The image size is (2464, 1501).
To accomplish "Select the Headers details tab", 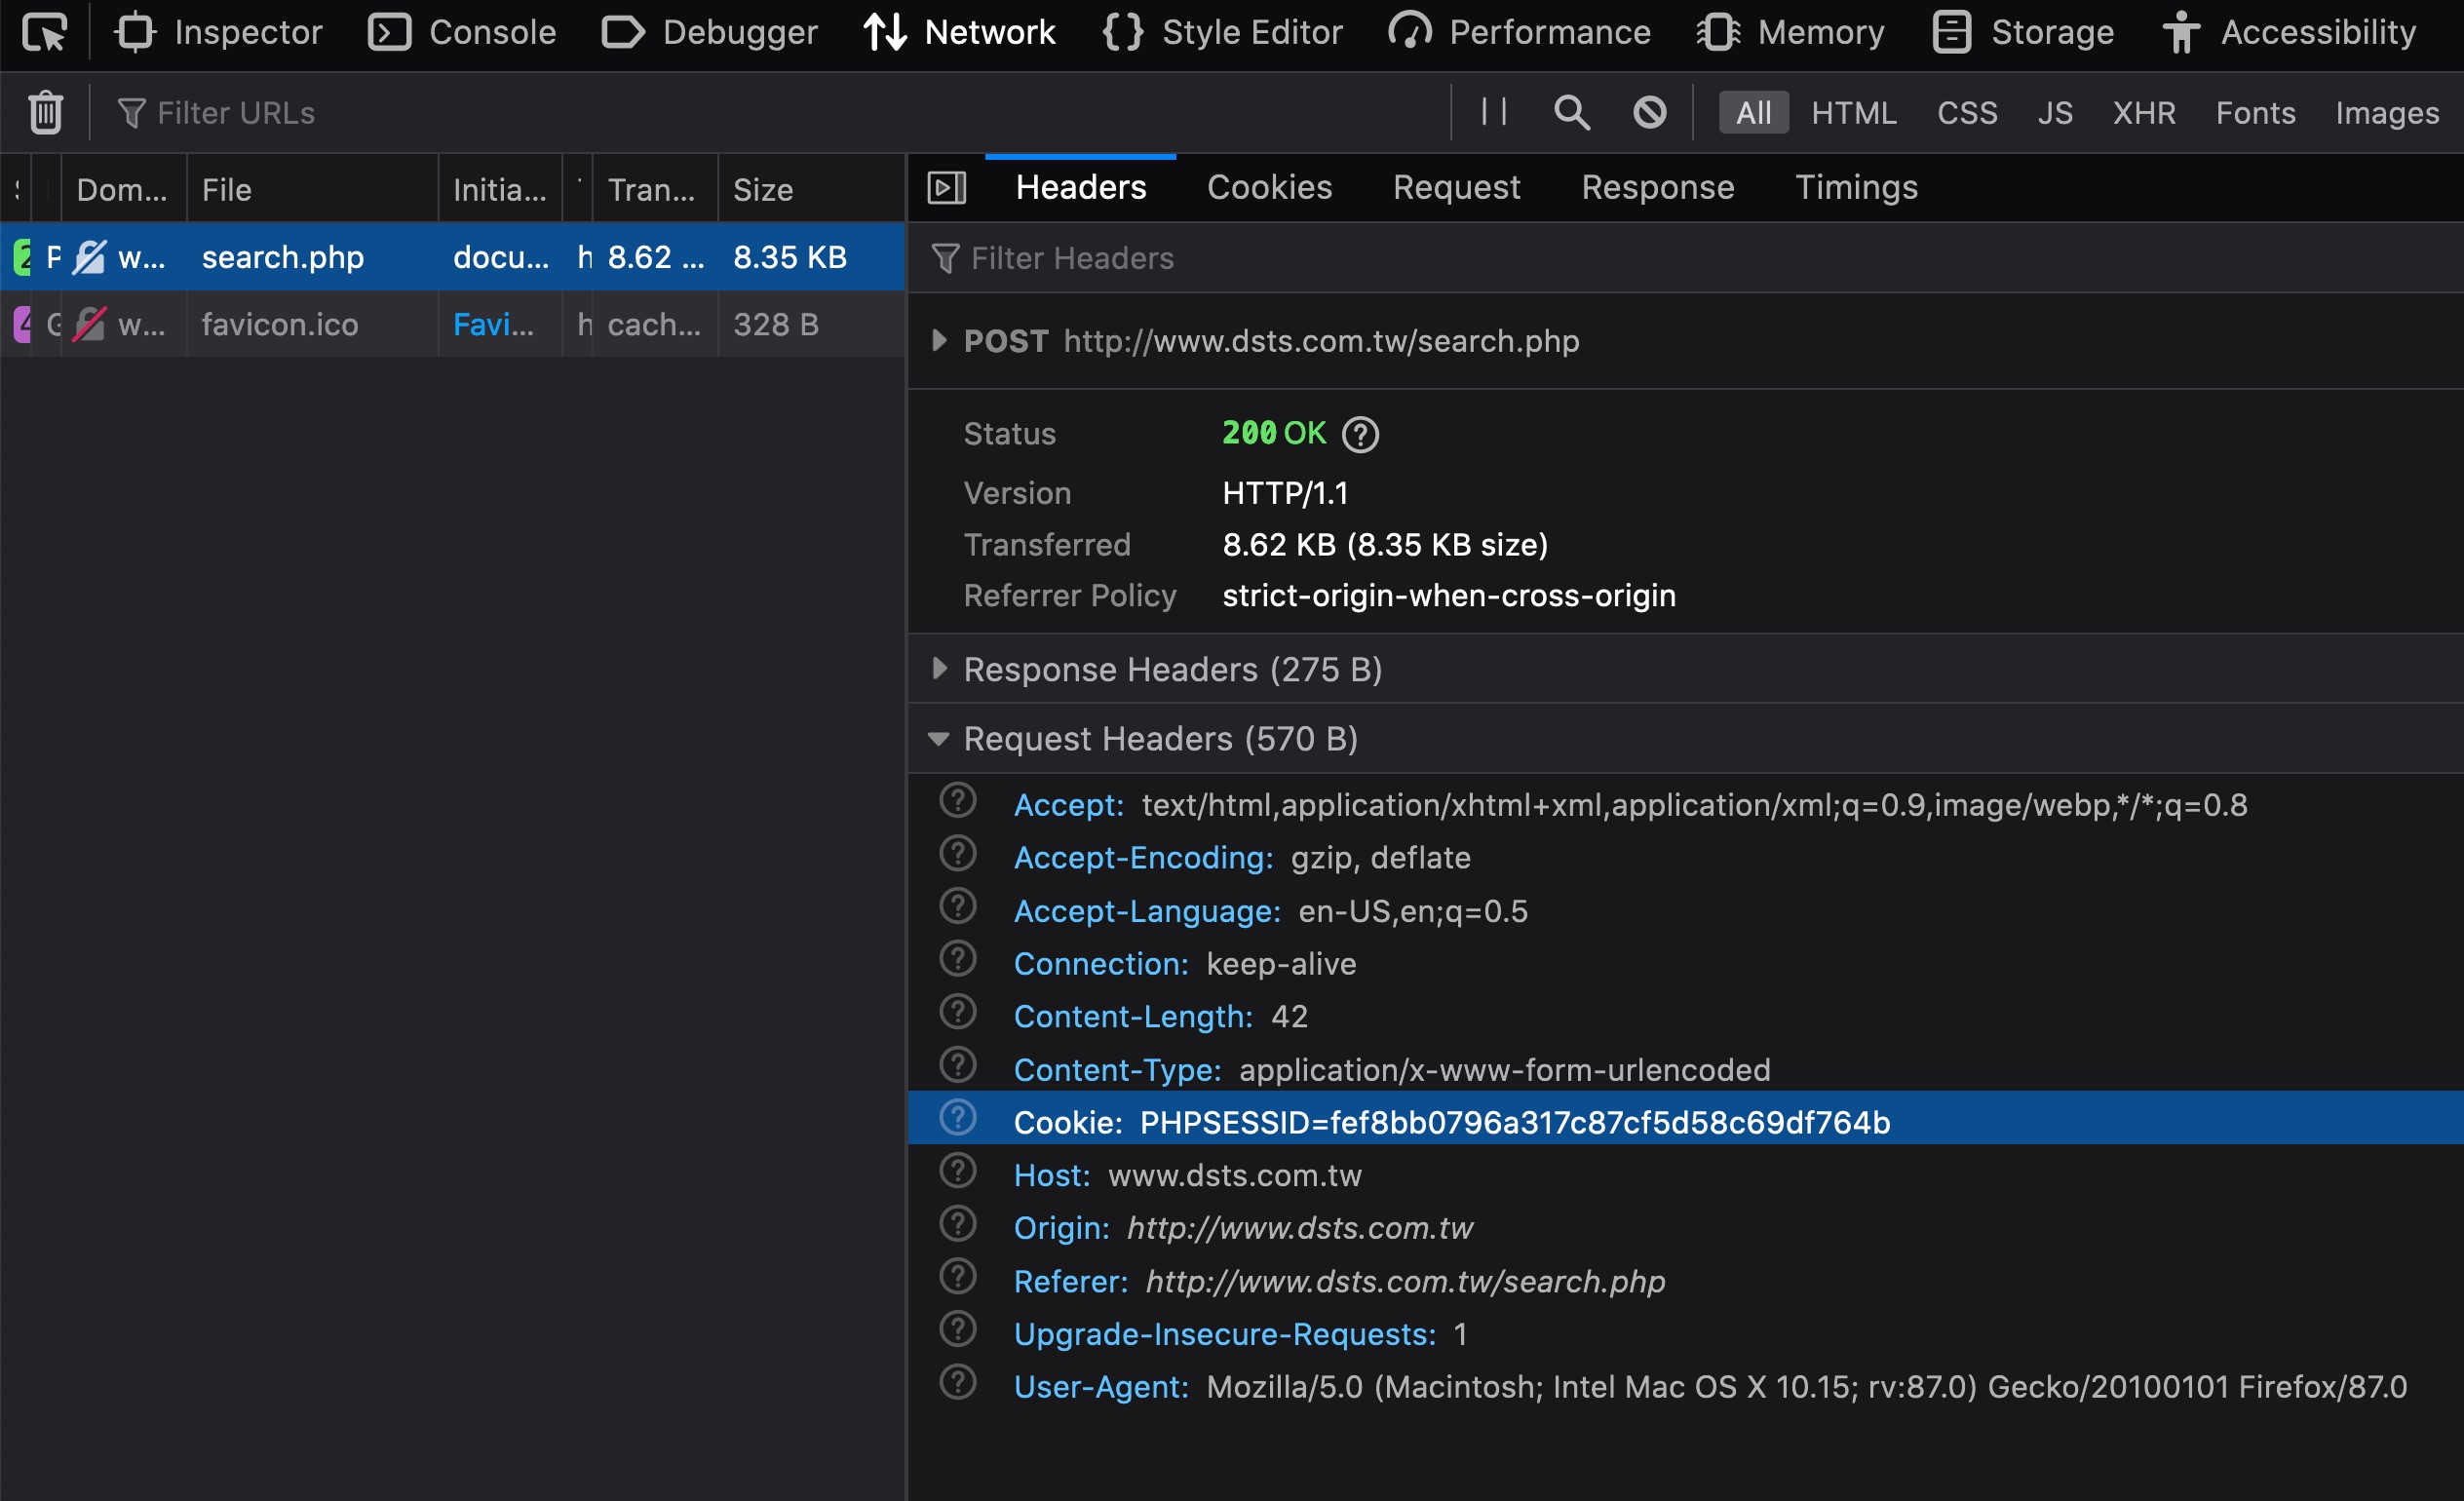I will tap(1081, 188).
